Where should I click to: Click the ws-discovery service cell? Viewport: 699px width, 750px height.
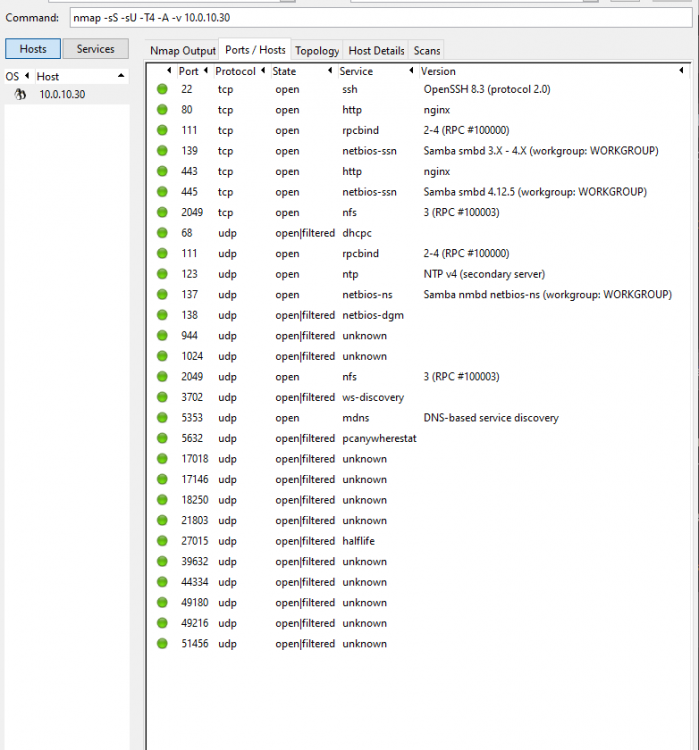(373, 397)
